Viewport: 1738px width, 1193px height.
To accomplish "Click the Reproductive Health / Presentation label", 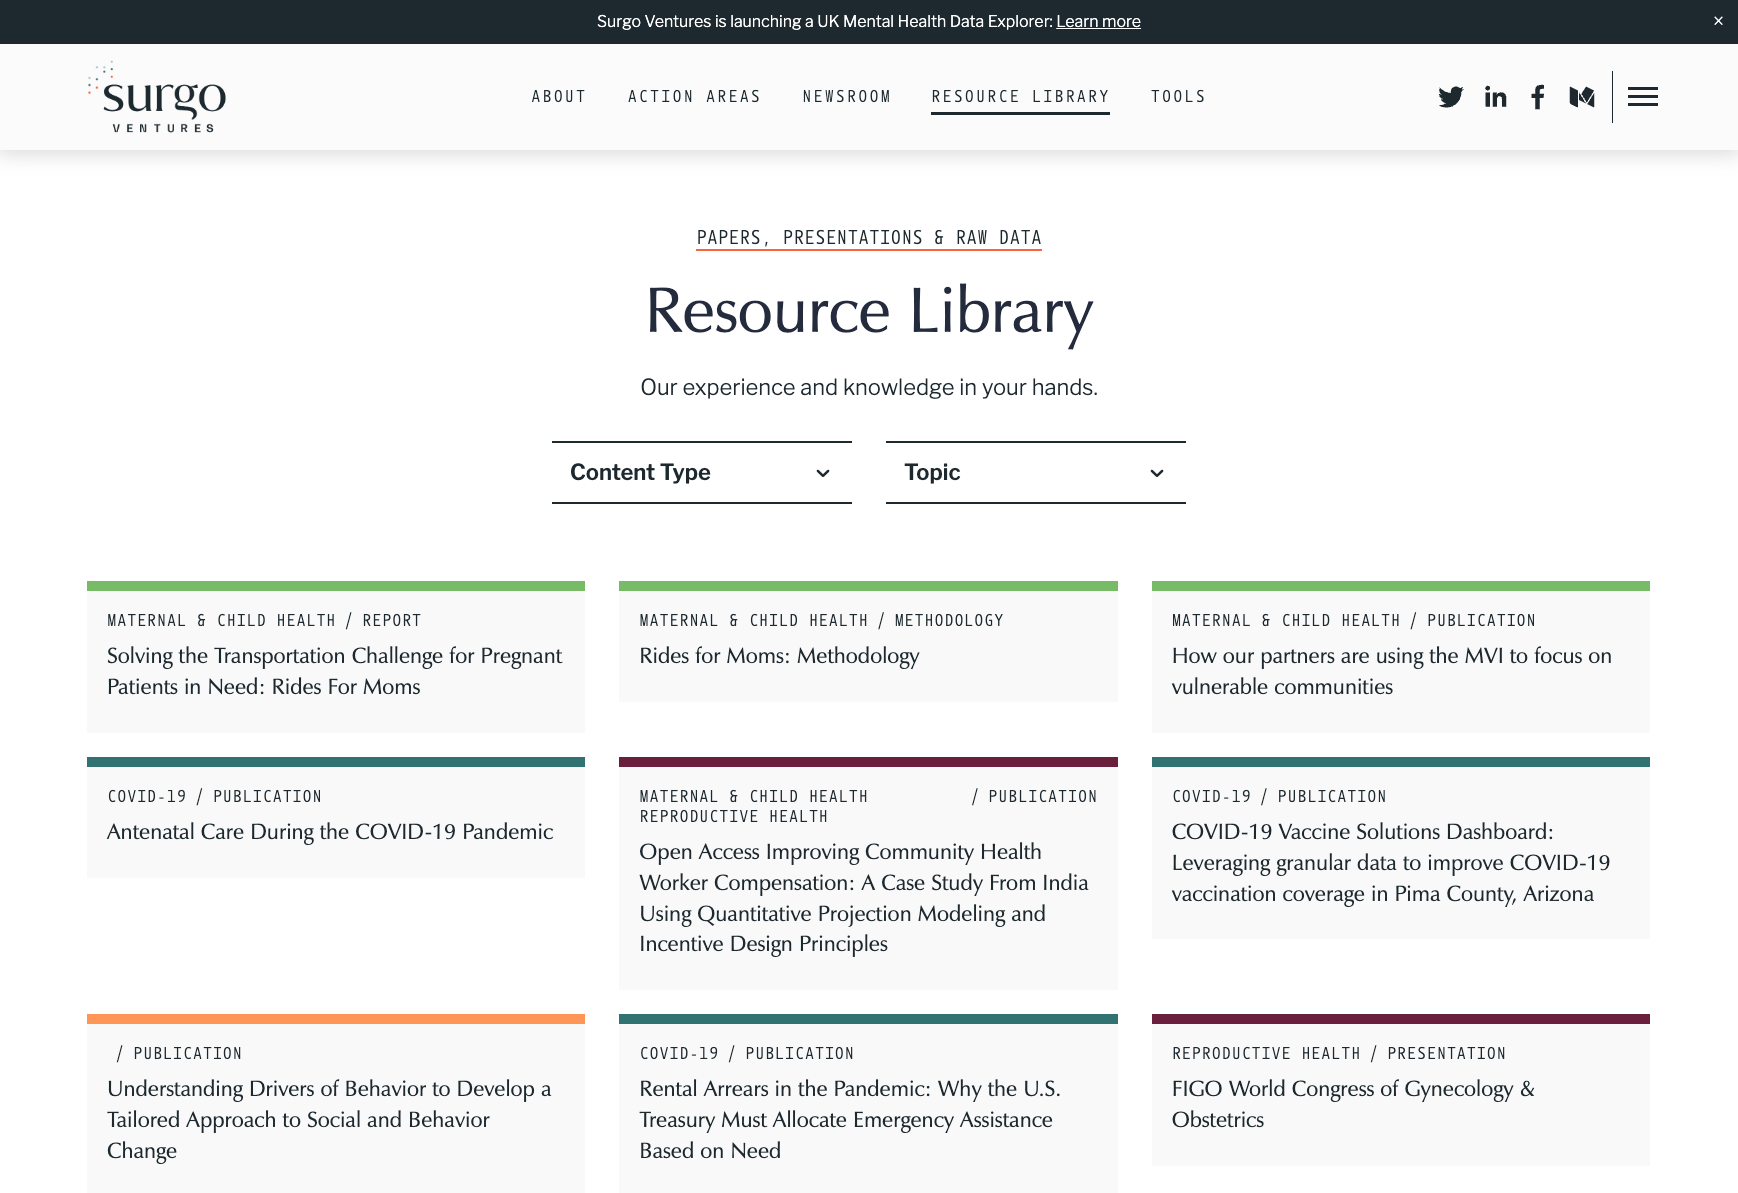I will point(1338,1054).
